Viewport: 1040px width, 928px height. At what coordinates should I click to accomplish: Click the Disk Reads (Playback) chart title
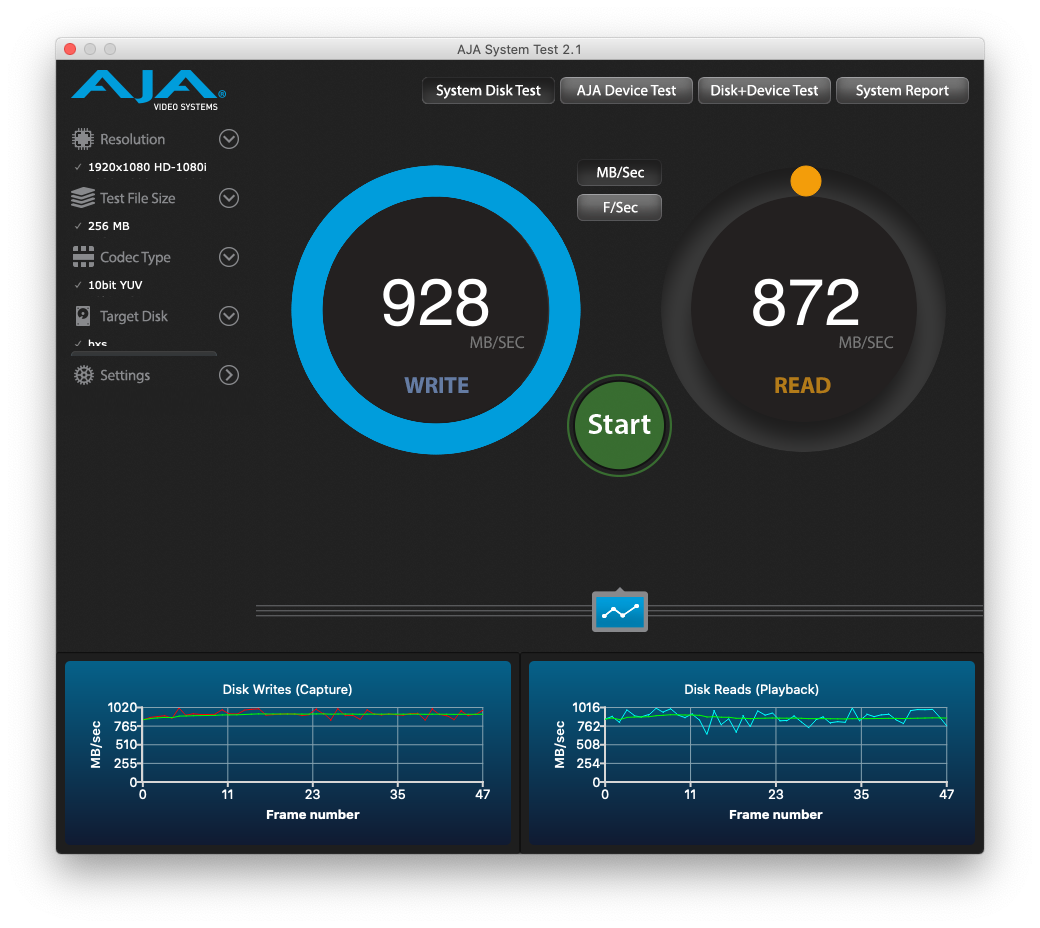click(751, 689)
